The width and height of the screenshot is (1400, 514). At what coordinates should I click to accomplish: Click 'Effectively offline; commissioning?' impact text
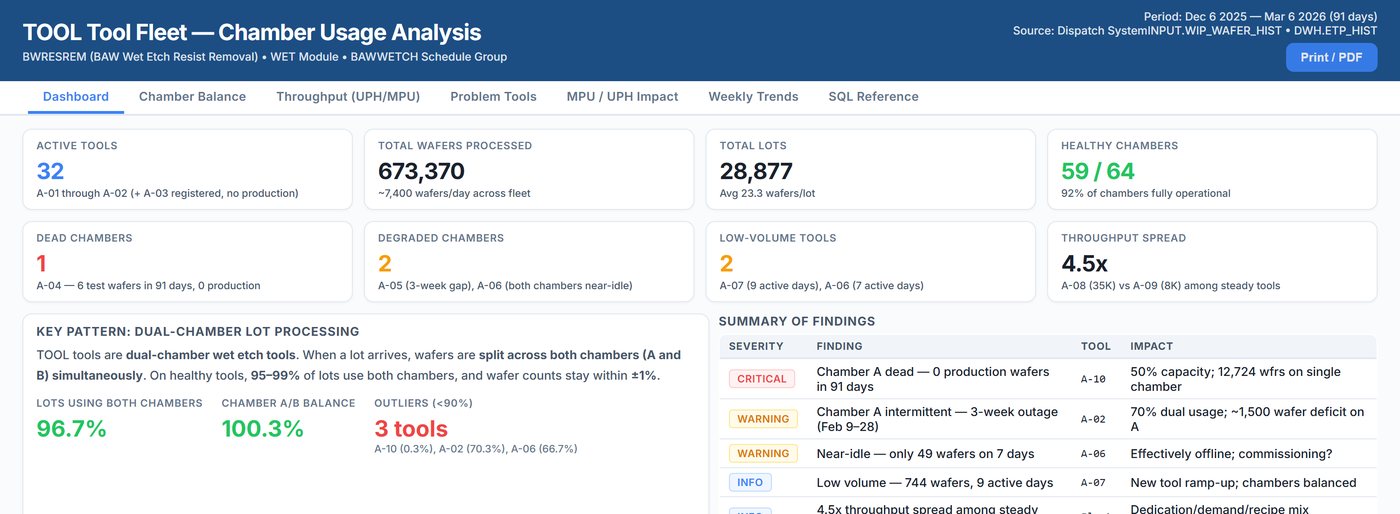tap(1231, 454)
